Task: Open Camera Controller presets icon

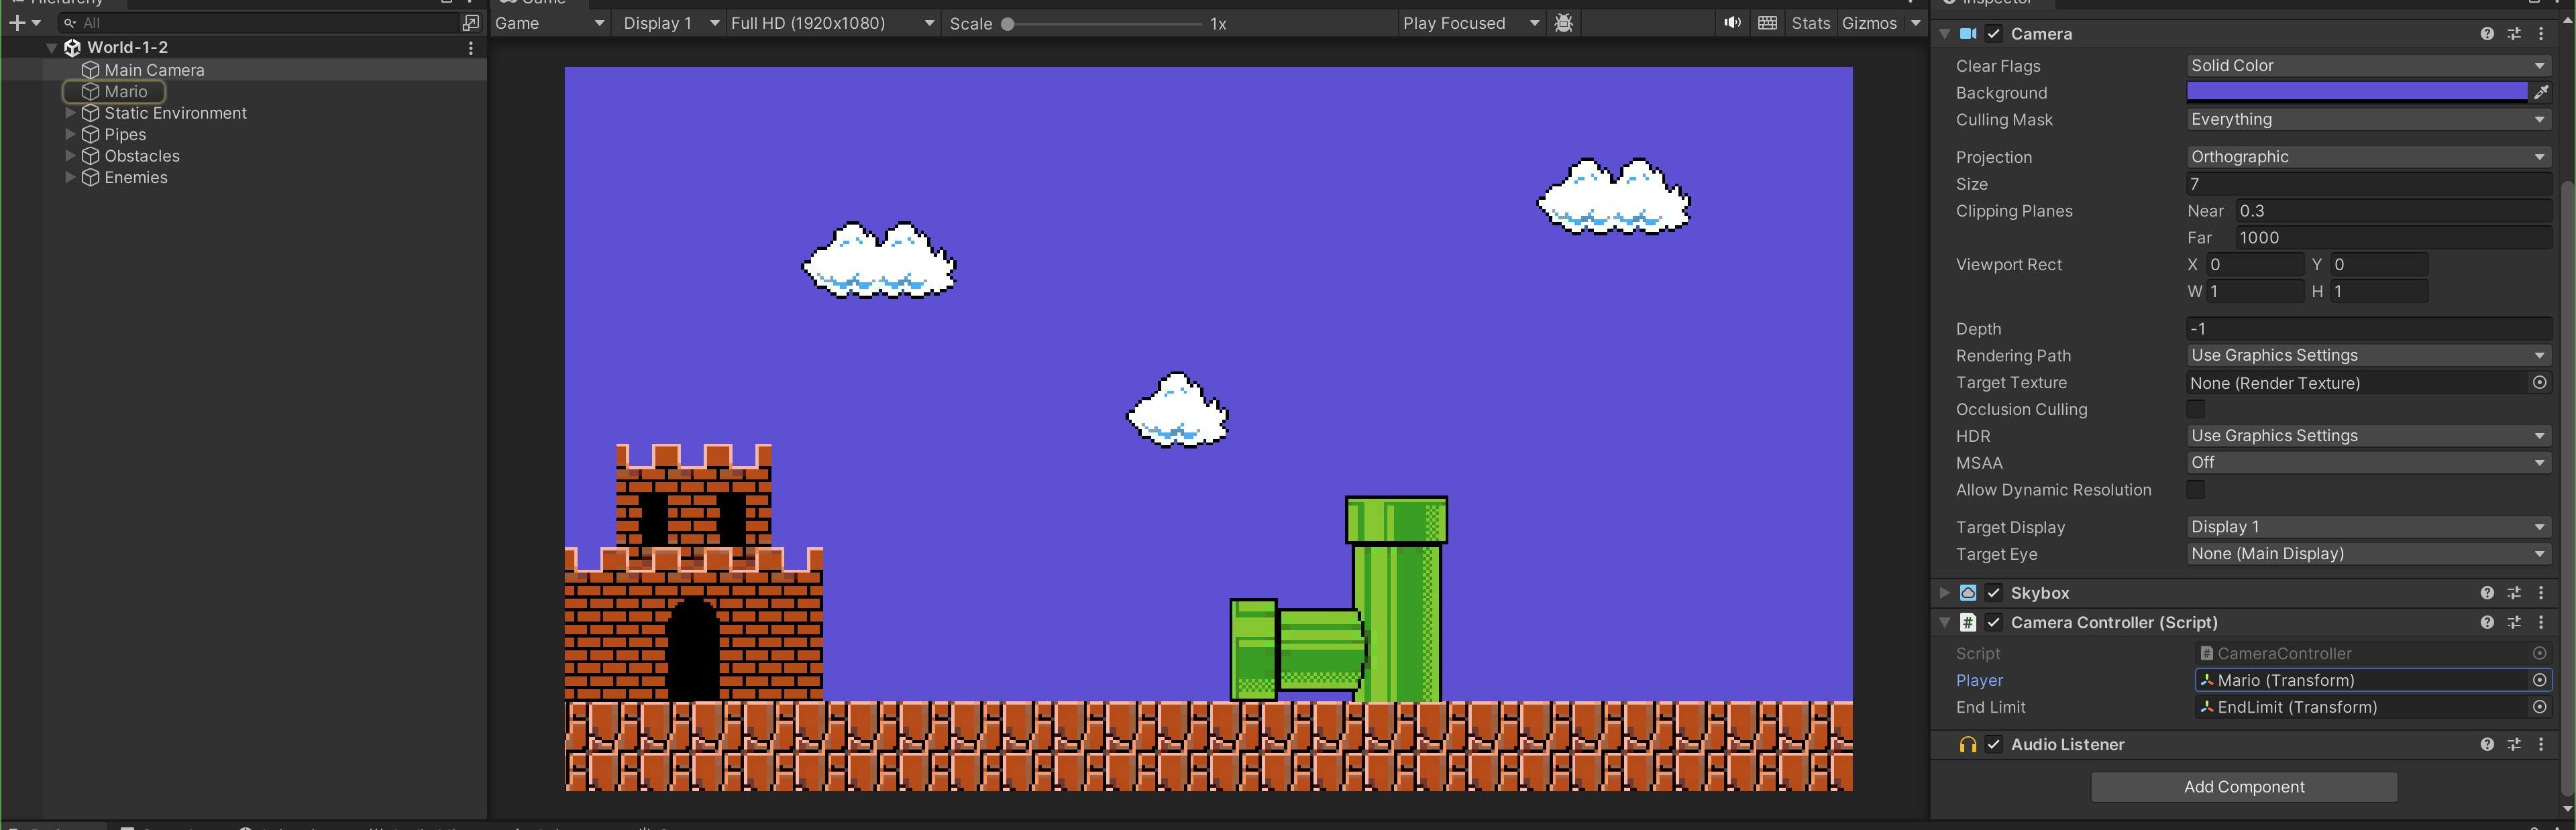Action: (2514, 622)
